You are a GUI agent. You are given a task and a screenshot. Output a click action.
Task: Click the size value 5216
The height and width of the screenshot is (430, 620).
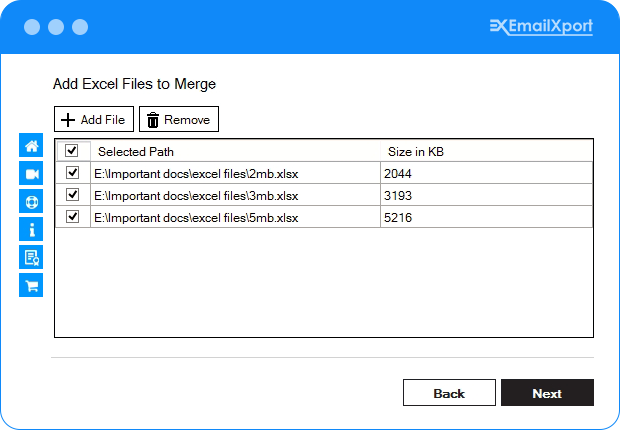[398, 218]
